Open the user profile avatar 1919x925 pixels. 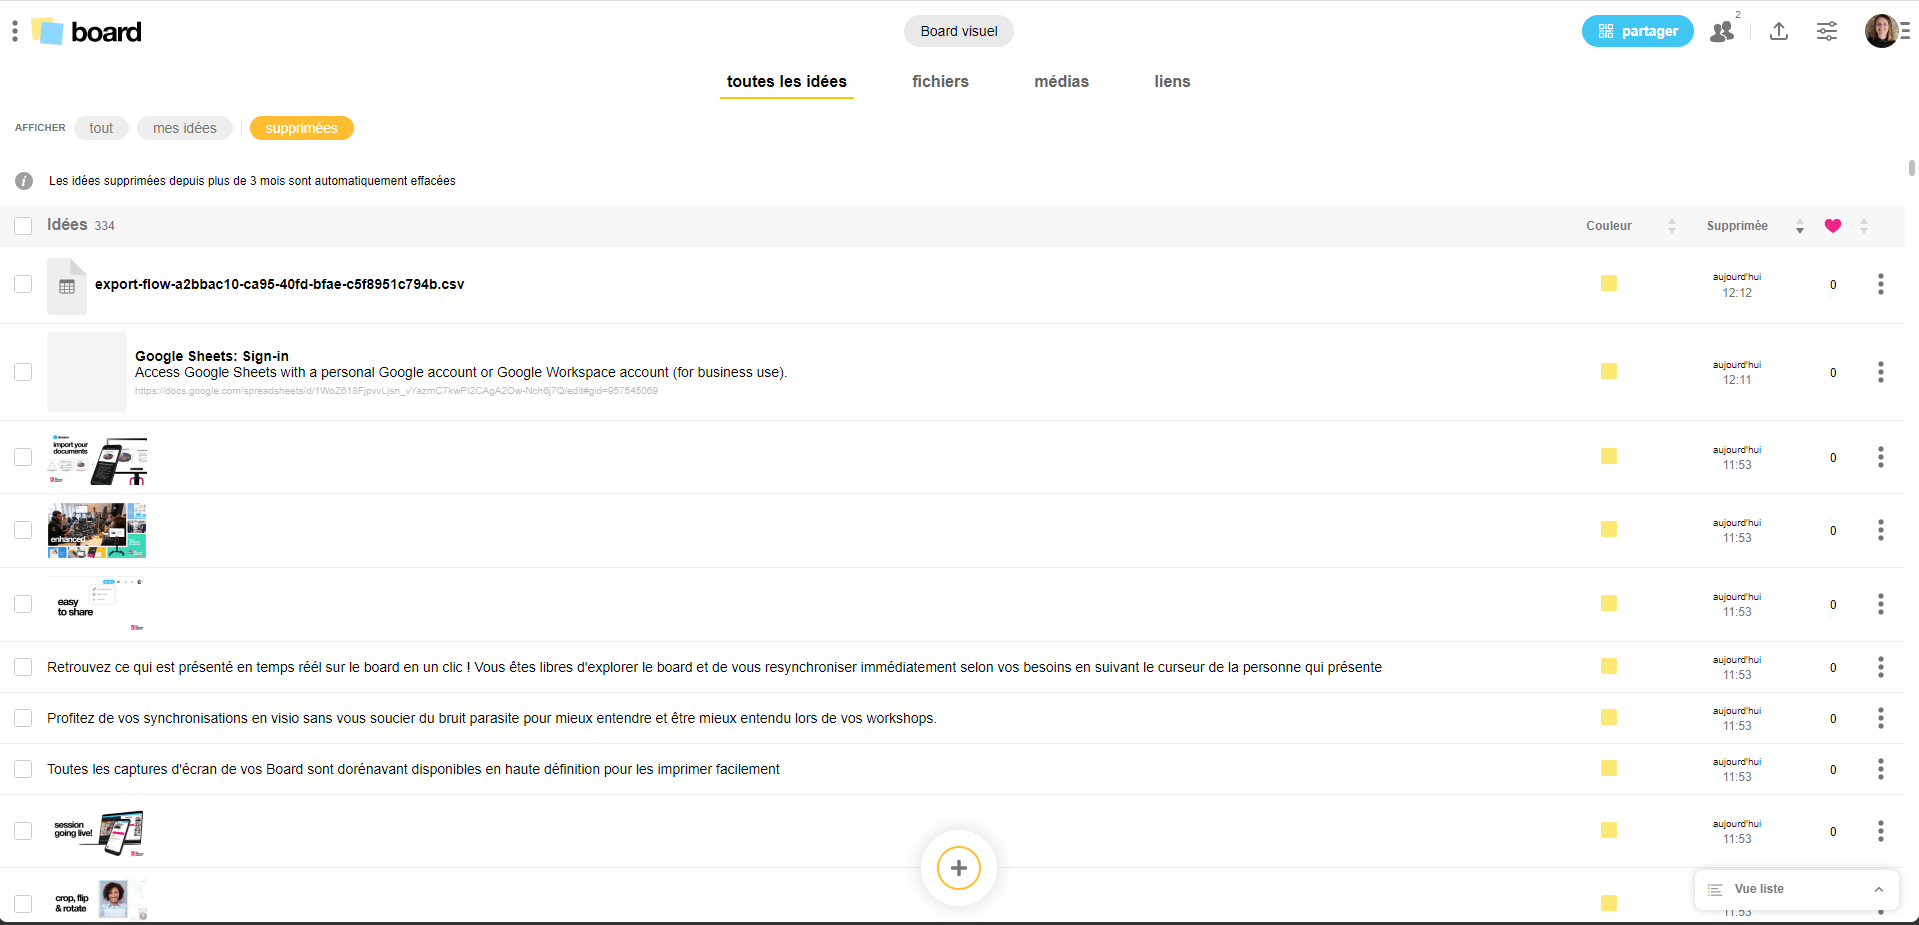[1881, 32]
